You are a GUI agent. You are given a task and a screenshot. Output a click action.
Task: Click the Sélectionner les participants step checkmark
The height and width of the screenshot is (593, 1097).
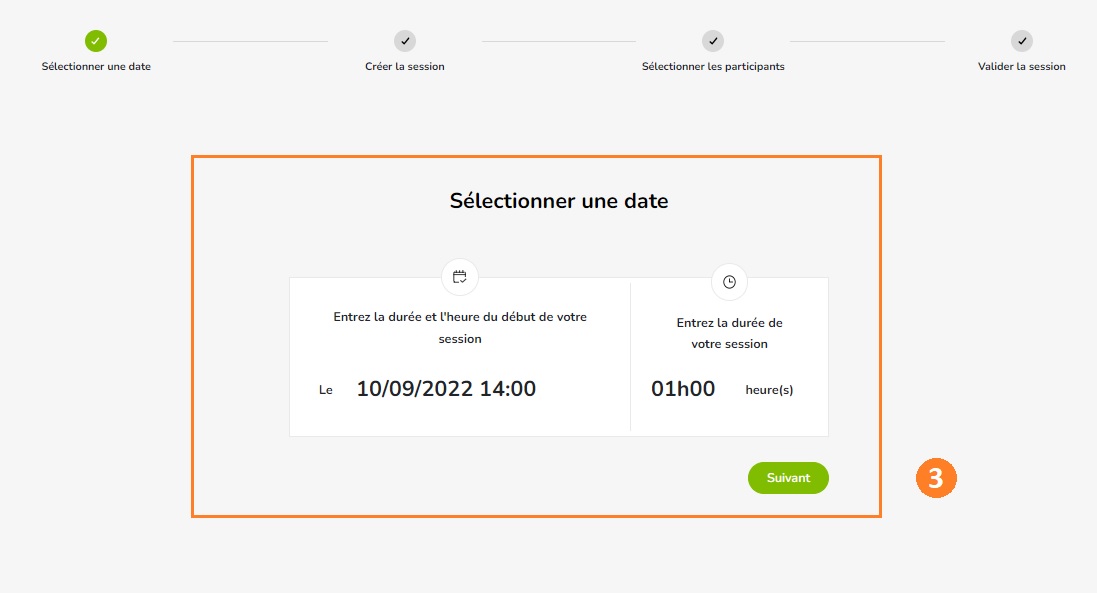[713, 41]
